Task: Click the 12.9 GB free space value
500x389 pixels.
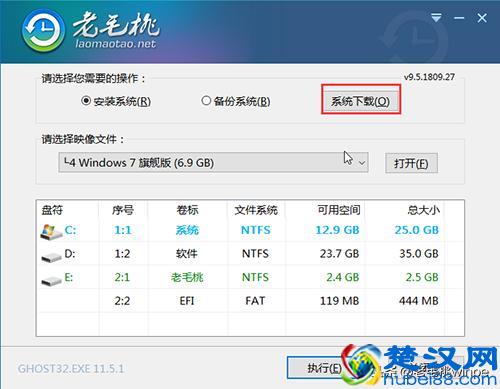Action: tap(337, 230)
